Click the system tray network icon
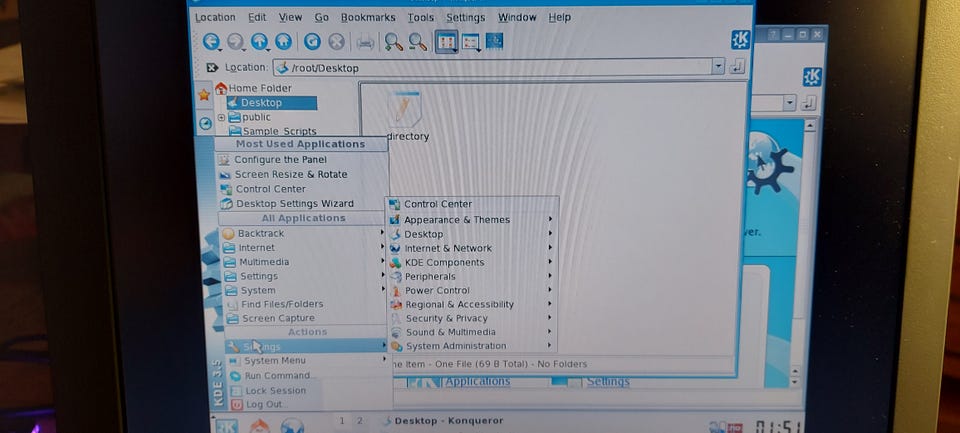 tap(716, 427)
